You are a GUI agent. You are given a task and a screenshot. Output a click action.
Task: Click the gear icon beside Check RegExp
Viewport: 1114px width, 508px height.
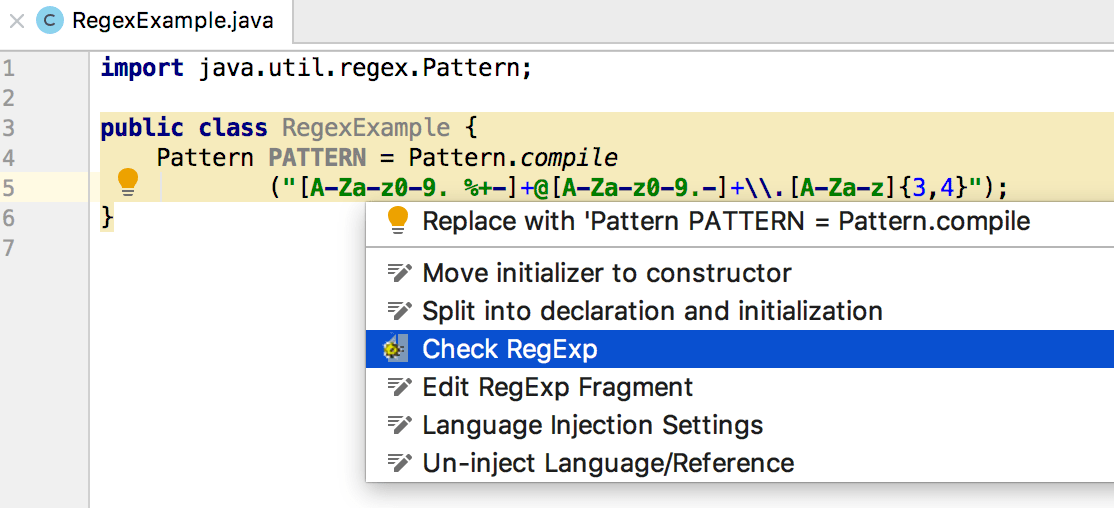pyautogui.click(x=395, y=349)
